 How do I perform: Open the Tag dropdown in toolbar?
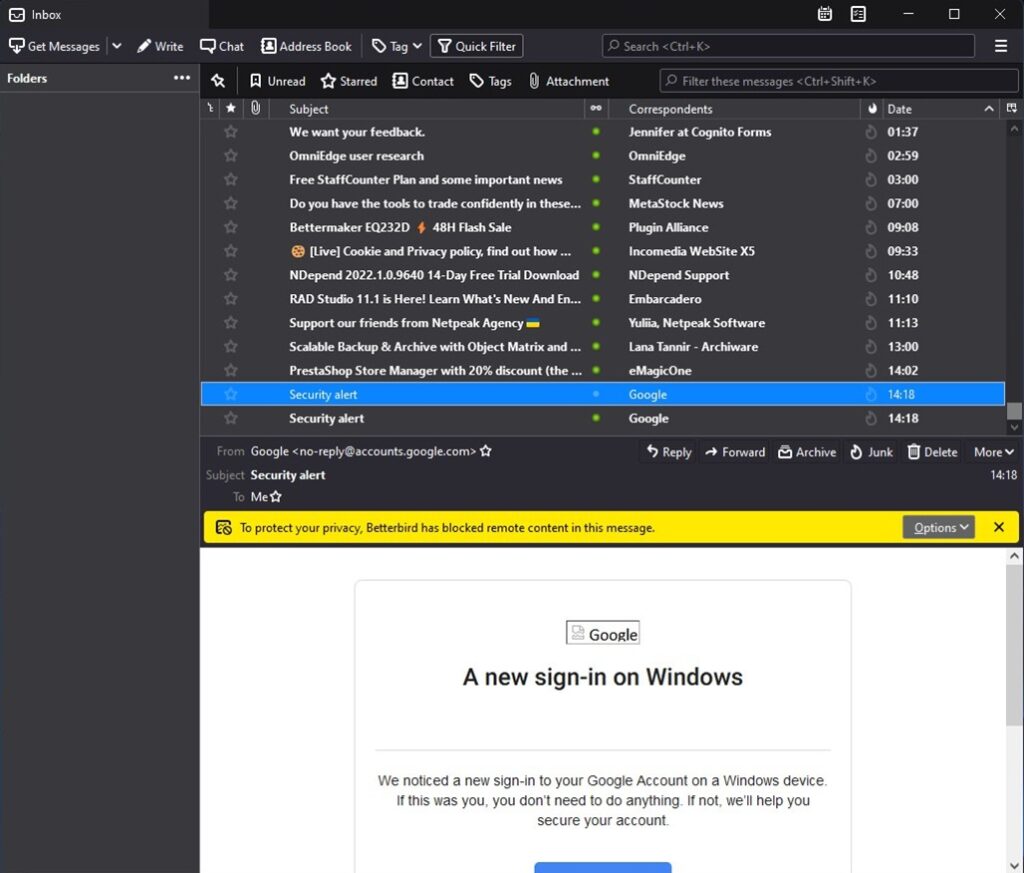pyautogui.click(x=397, y=46)
